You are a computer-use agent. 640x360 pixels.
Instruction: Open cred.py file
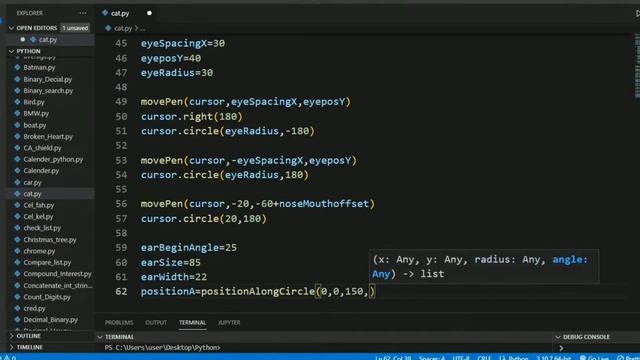click(34, 308)
